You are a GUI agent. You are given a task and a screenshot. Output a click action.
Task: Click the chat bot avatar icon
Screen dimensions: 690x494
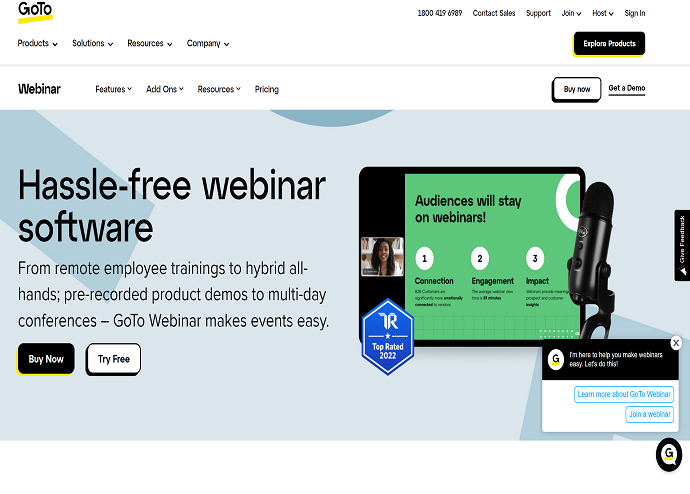(556, 359)
